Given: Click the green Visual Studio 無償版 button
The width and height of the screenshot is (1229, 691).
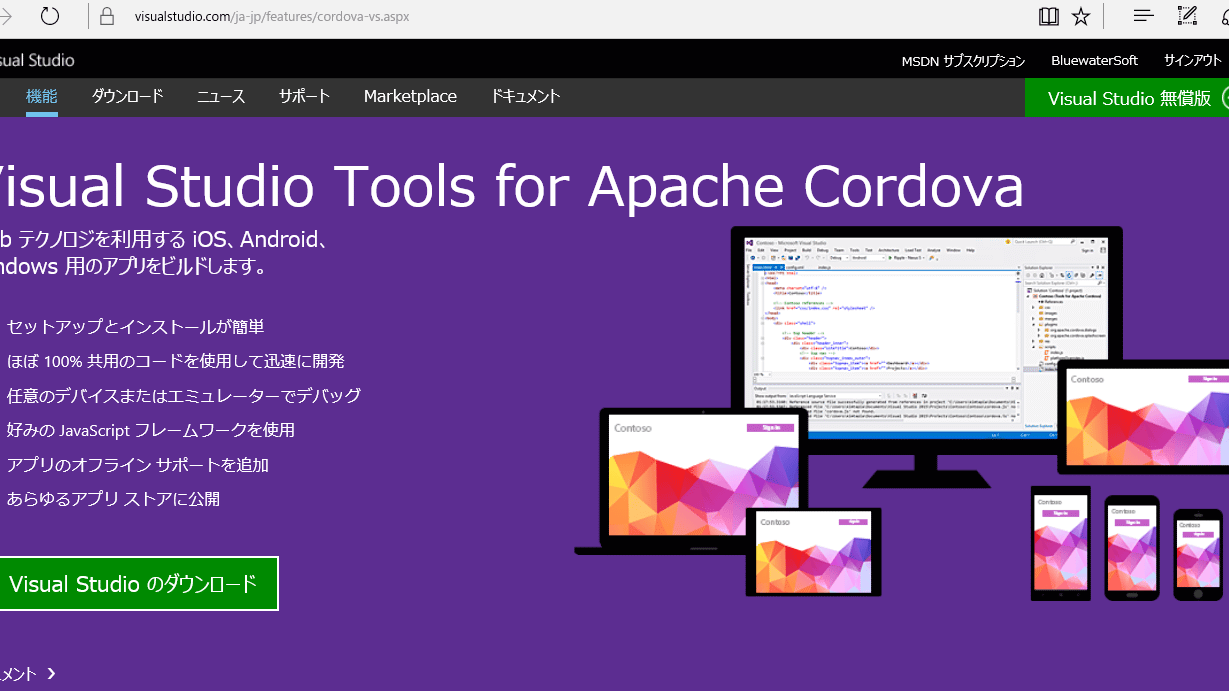Looking at the screenshot, I should pos(1128,98).
